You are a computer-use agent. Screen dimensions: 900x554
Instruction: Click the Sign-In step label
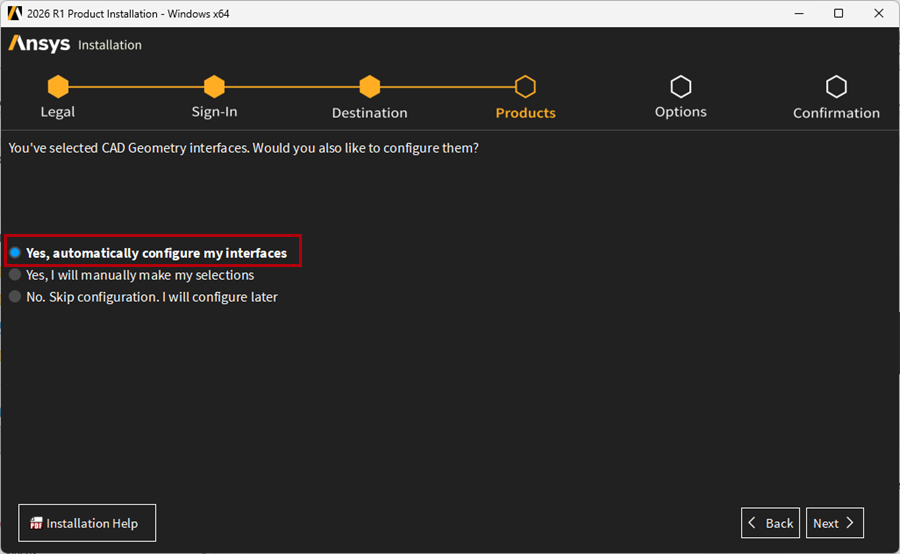214,112
